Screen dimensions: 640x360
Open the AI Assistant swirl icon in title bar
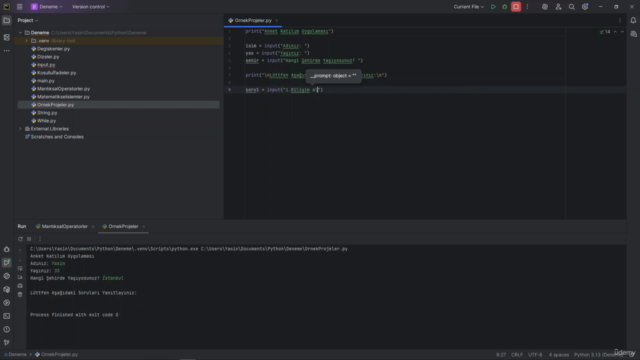point(544,7)
